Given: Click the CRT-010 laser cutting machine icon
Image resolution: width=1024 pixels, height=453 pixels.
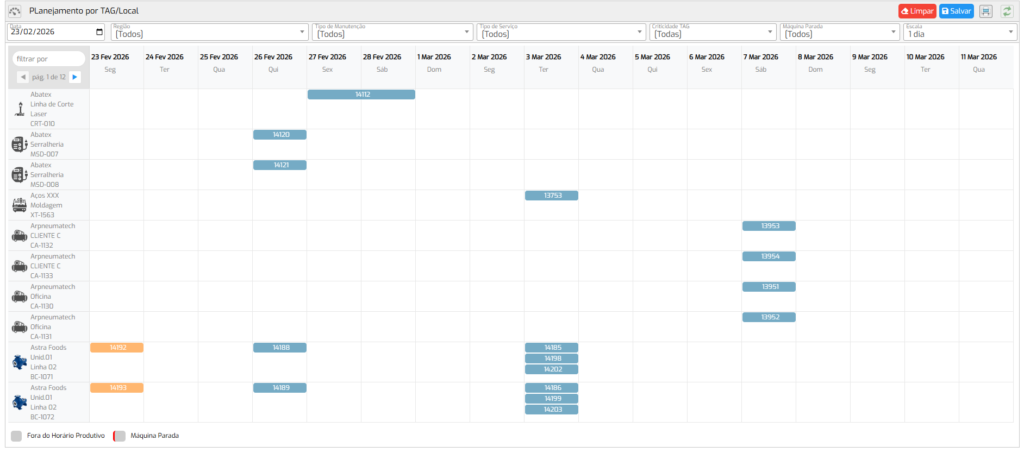Looking at the screenshot, I should [x=19, y=109].
